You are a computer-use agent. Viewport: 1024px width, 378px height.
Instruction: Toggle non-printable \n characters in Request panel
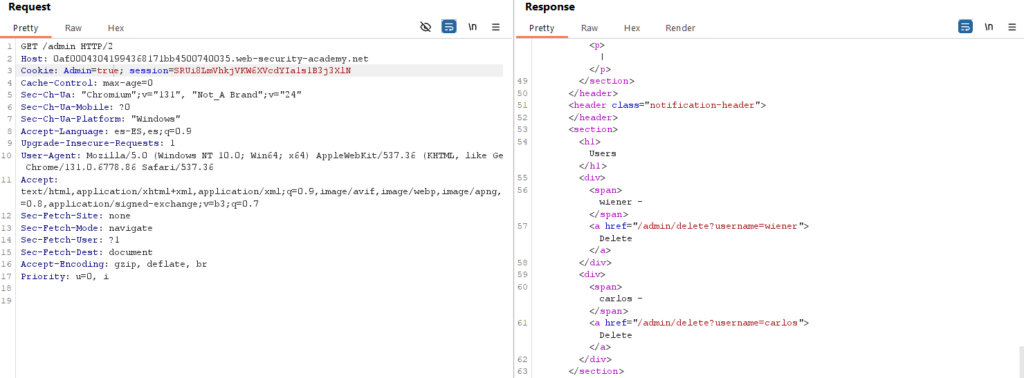point(473,27)
